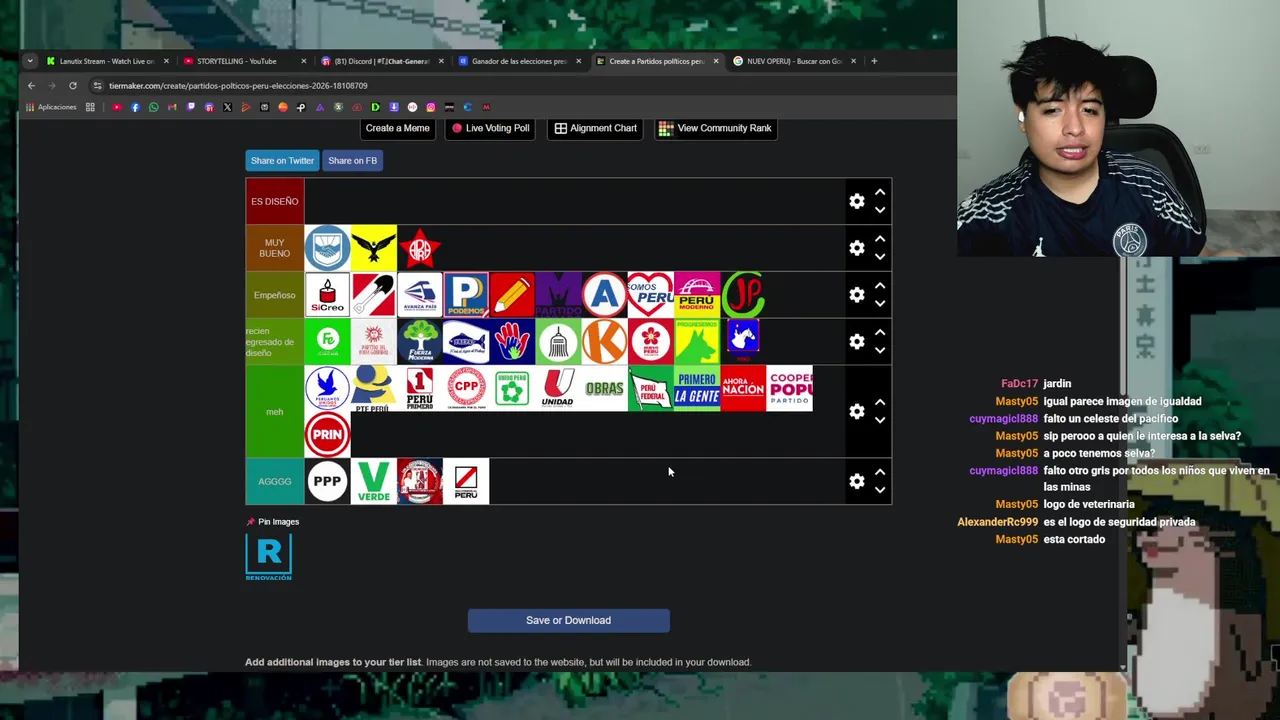The width and height of the screenshot is (1280, 720).
Task: Move Empeñoso row up
Action: pos(880,286)
